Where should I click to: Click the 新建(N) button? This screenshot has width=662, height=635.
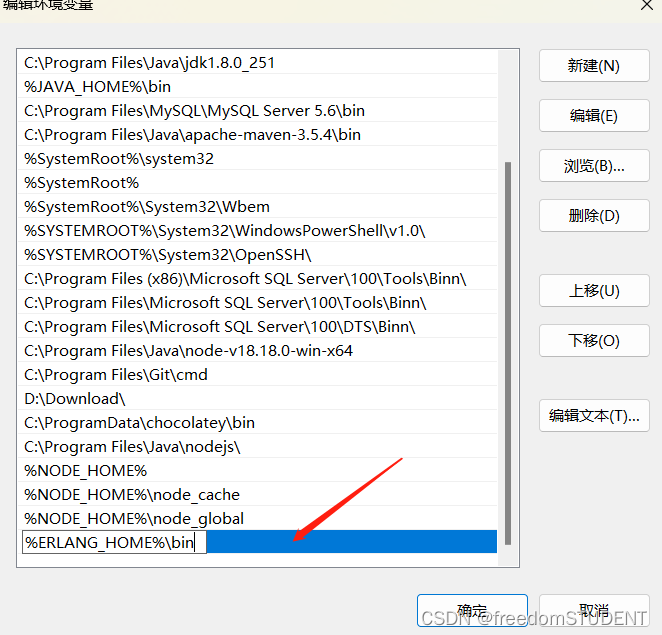pos(593,66)
